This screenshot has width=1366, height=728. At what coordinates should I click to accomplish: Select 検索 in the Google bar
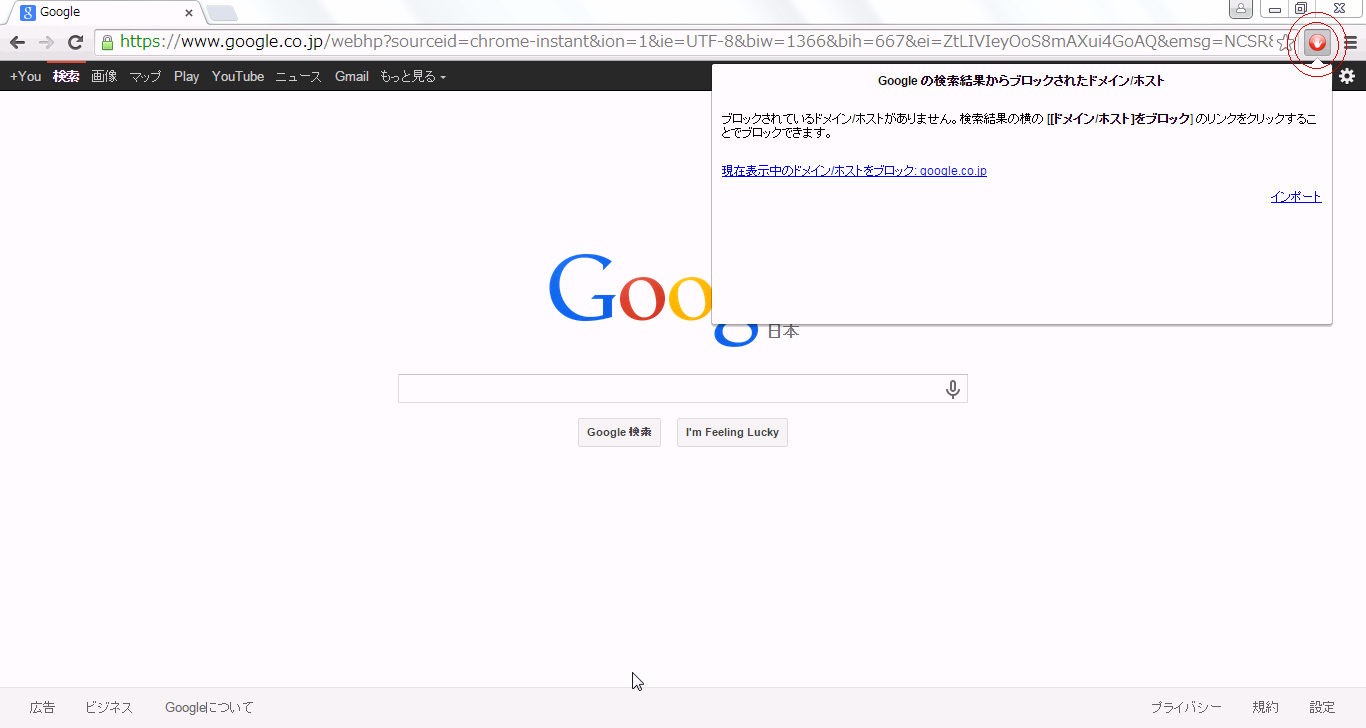[x=66, y=76]
